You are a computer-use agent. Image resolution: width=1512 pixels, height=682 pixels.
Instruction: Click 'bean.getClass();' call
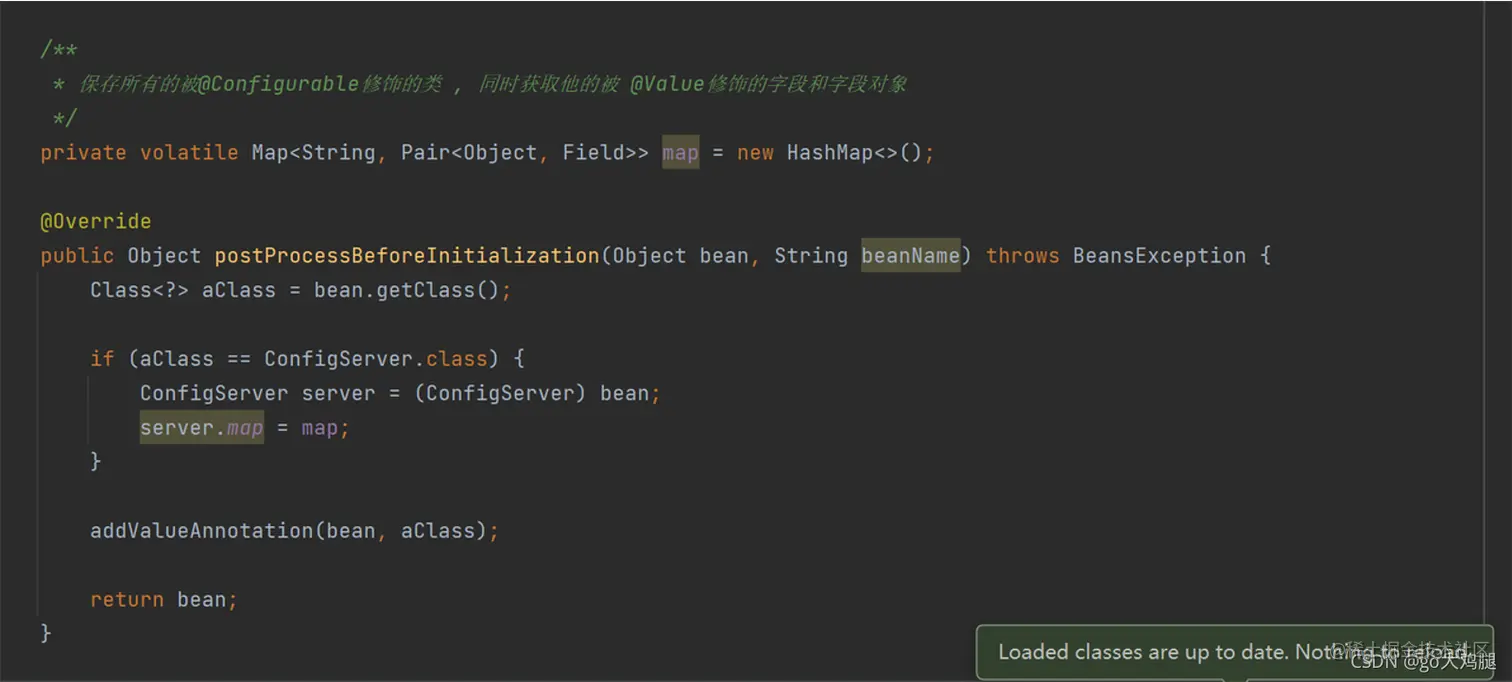(413, 290)
